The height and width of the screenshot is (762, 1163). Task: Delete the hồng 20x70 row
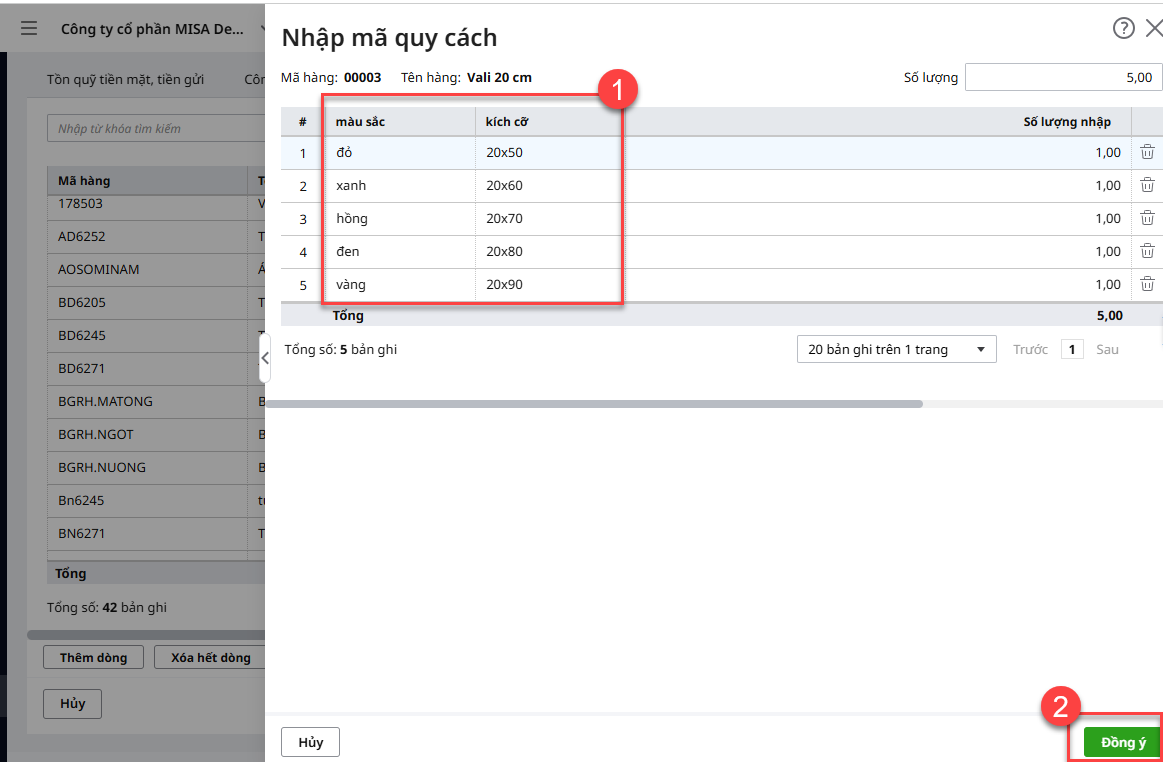[x=1147, y=218]
